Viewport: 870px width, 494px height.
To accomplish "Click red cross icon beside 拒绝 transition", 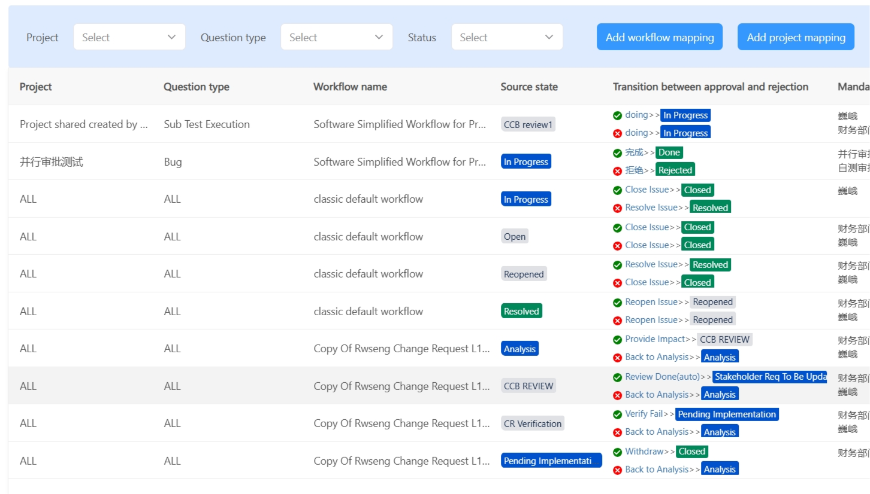I will click(x=618, y=170).
